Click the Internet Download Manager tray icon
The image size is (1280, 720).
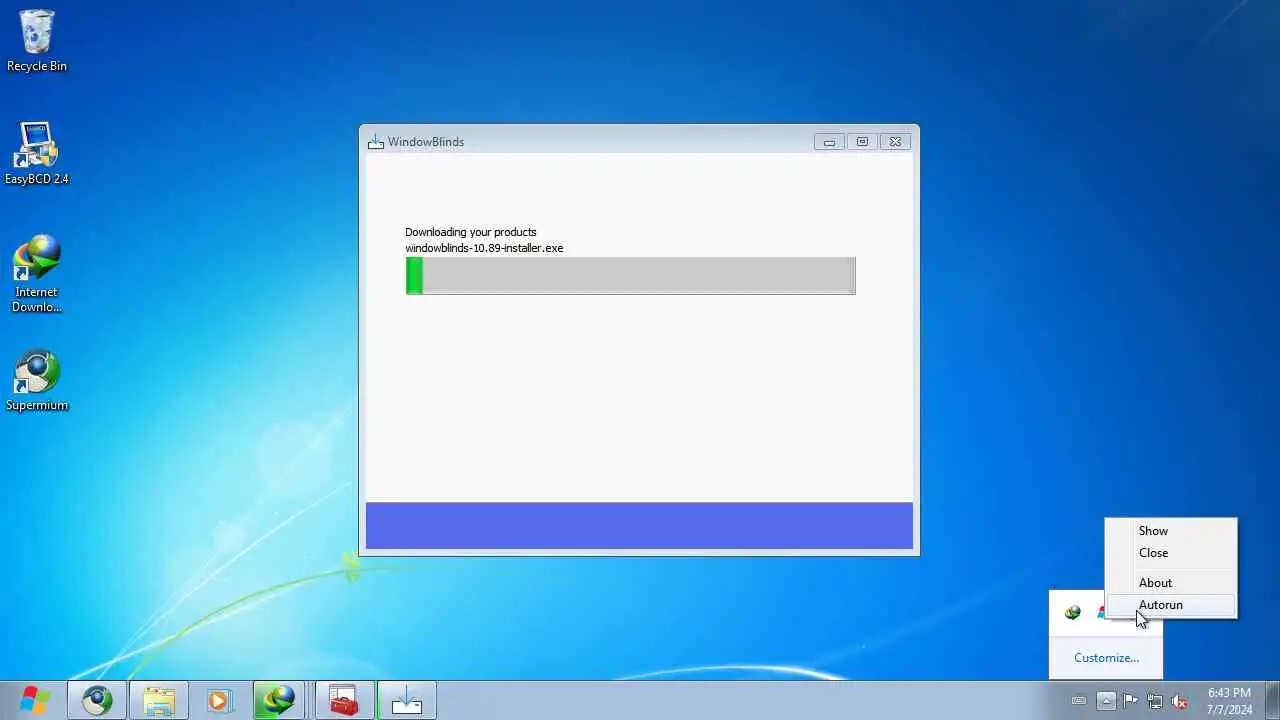coord(1073,612)
